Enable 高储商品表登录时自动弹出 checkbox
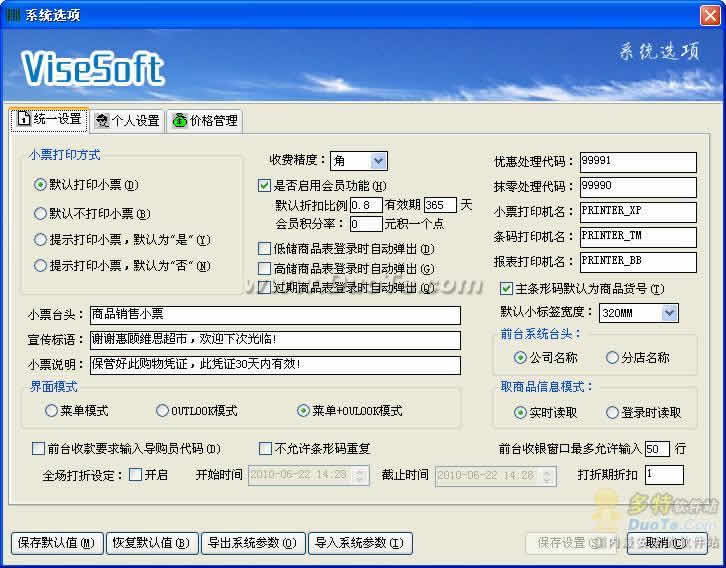Viewport: 726px width, 568px height. pos(264,268)
